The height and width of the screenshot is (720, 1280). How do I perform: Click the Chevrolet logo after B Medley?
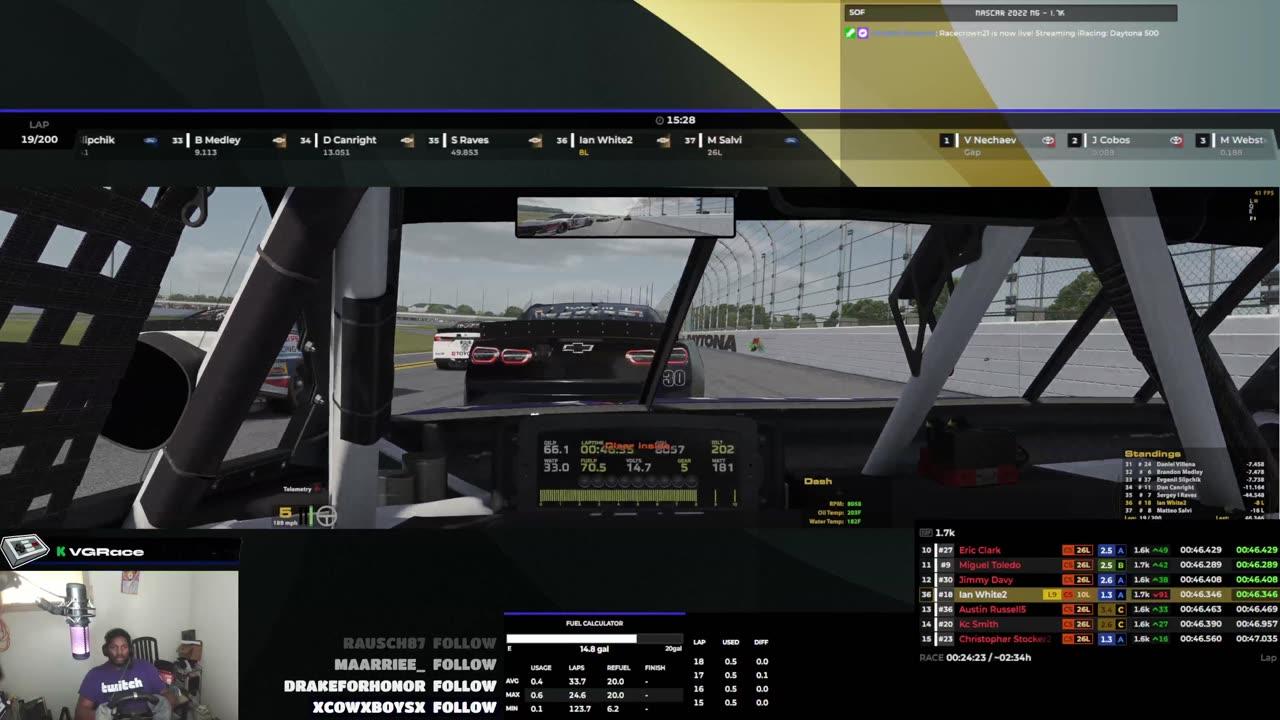[x=279, y=141]
